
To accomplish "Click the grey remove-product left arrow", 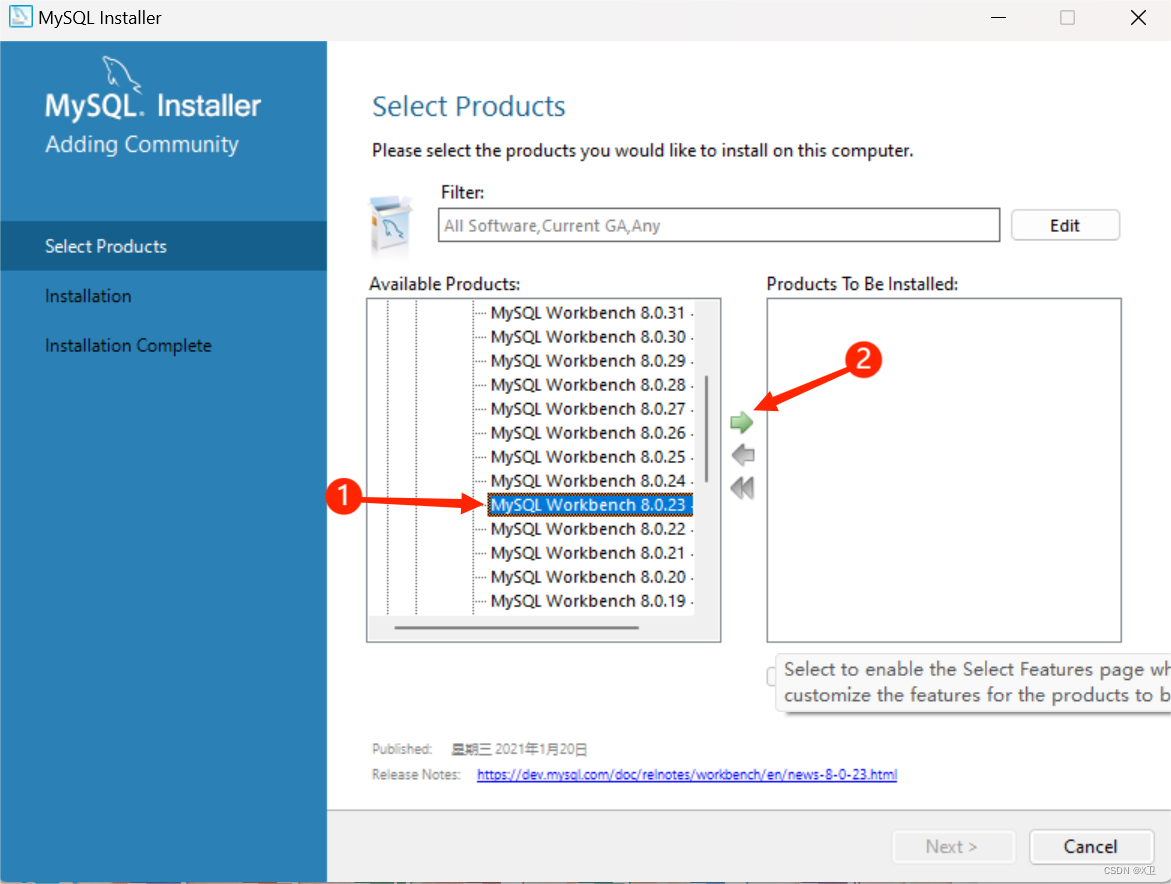I will 743,455.
